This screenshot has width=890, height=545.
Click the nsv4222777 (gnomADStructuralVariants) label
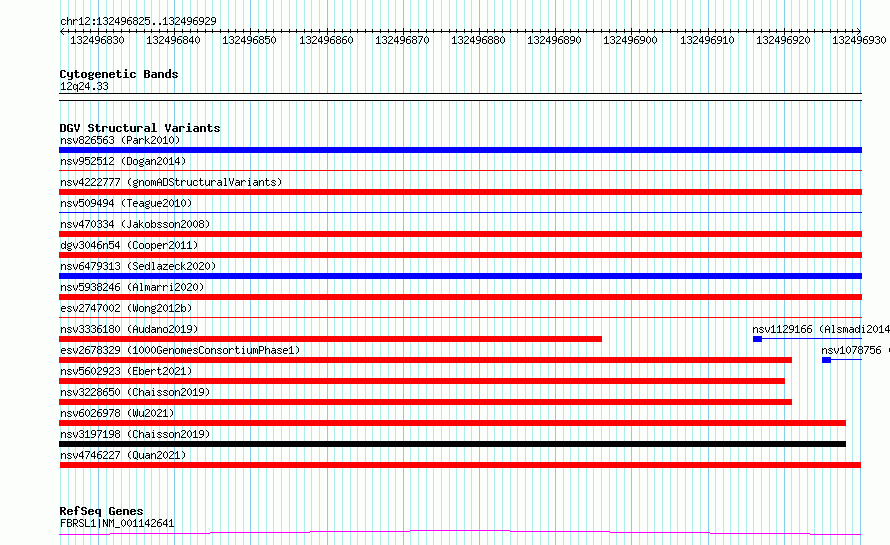click(171, 182)
